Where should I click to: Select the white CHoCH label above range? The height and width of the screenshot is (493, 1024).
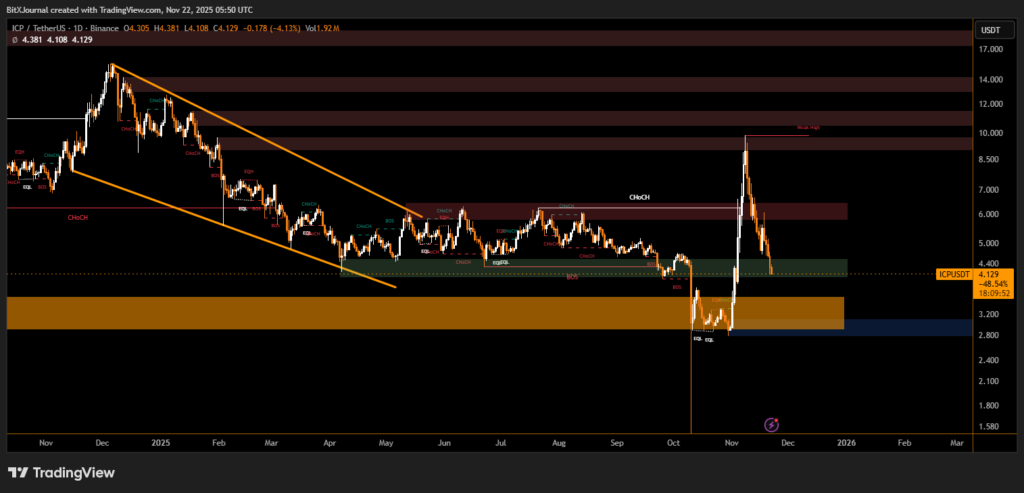tap(638, 198)
